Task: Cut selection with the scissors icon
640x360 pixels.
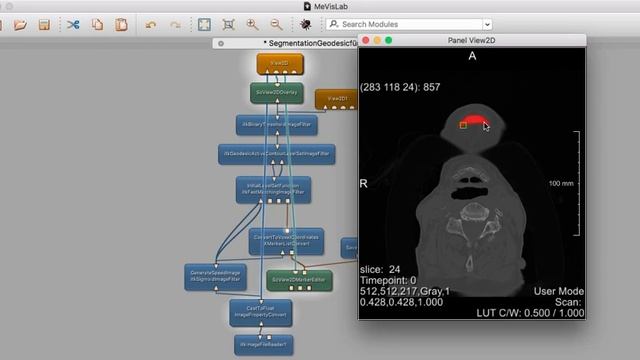Action: [73, 25]
